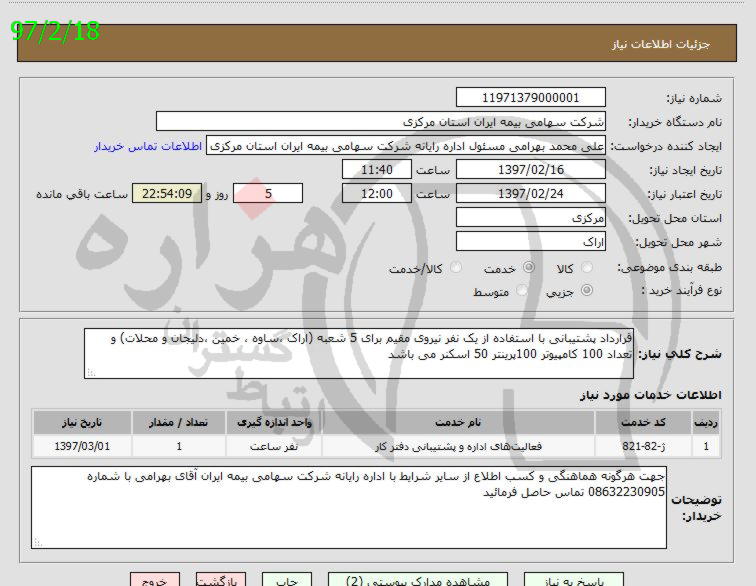Click the request creator name field
This screenshot has width=756, height=586.
406,146
